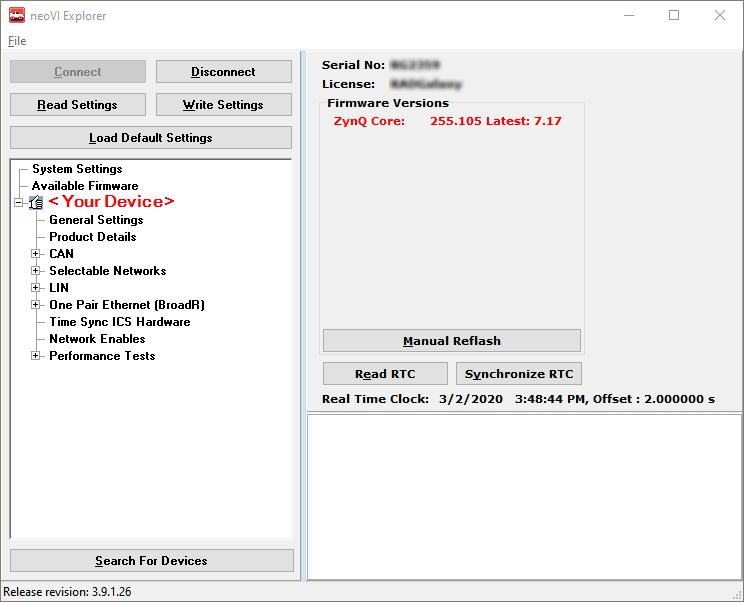
Task: Select the CAN item label
Action: coord(62,254)
